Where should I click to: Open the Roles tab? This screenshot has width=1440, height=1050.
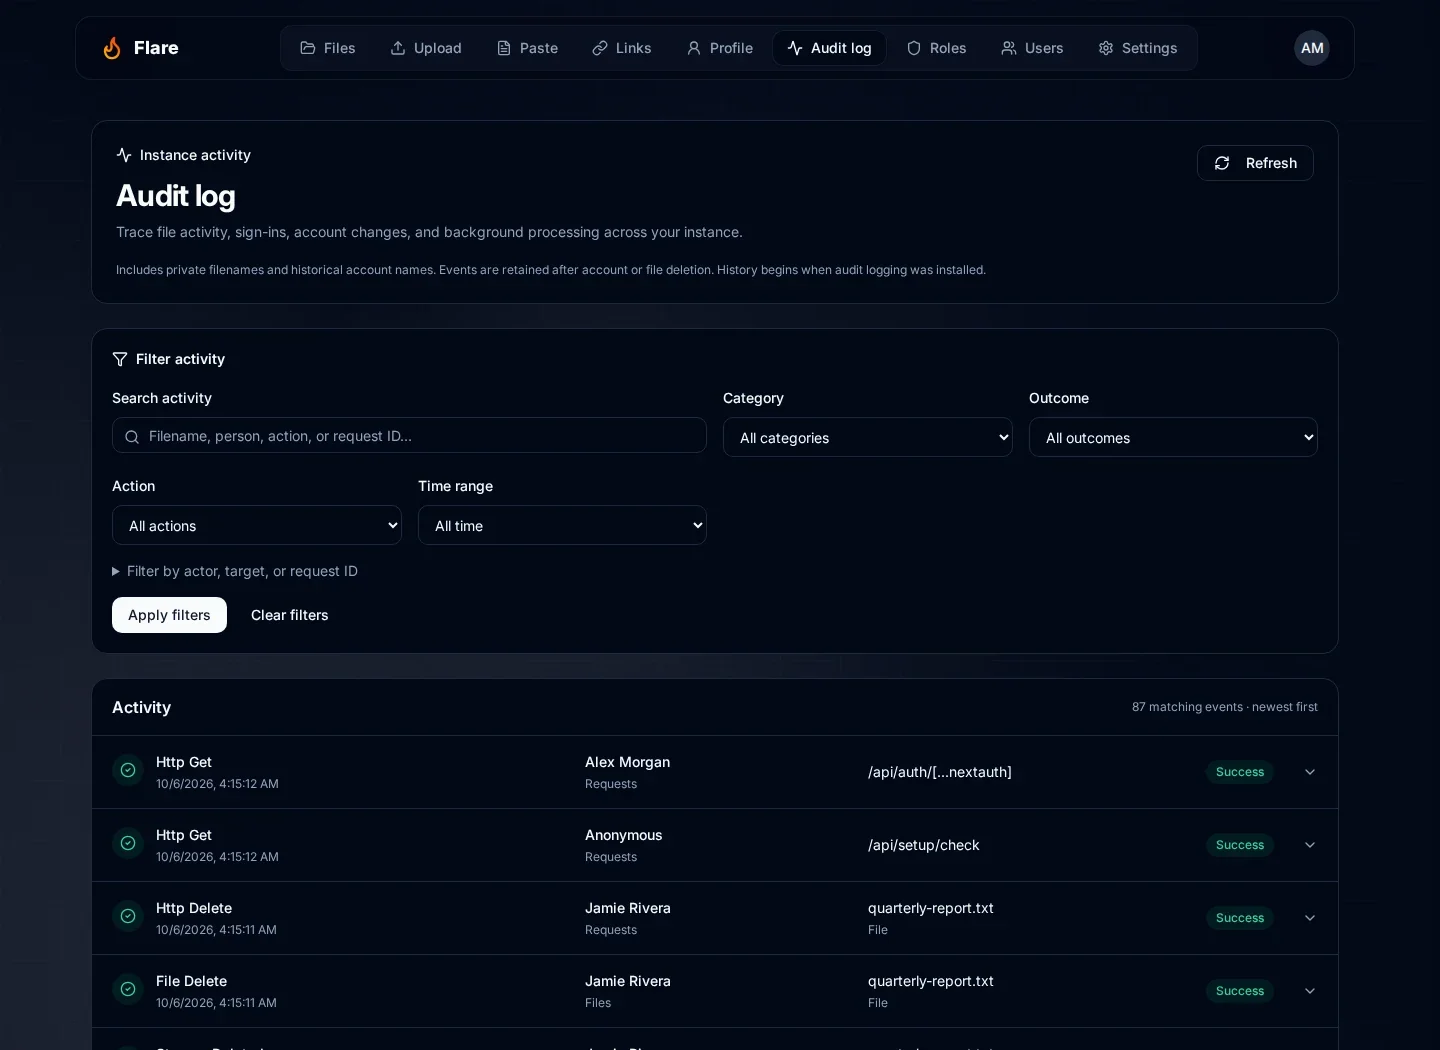pyautogui.click(x=936, y=48)
